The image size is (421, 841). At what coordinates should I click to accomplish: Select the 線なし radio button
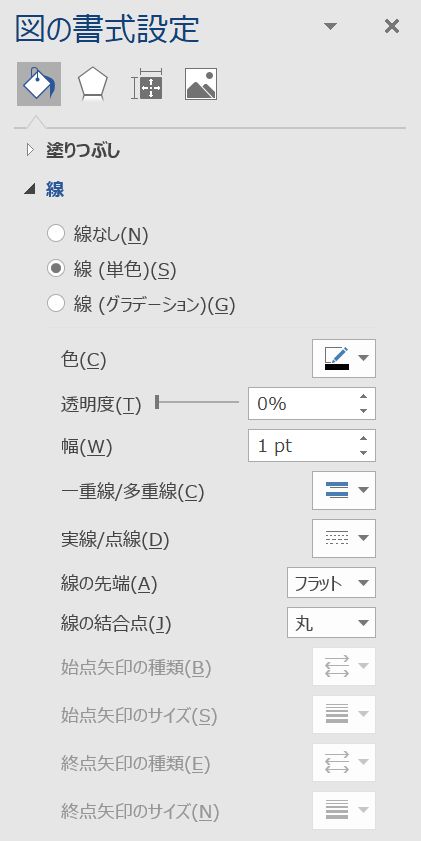click(56, 234)
